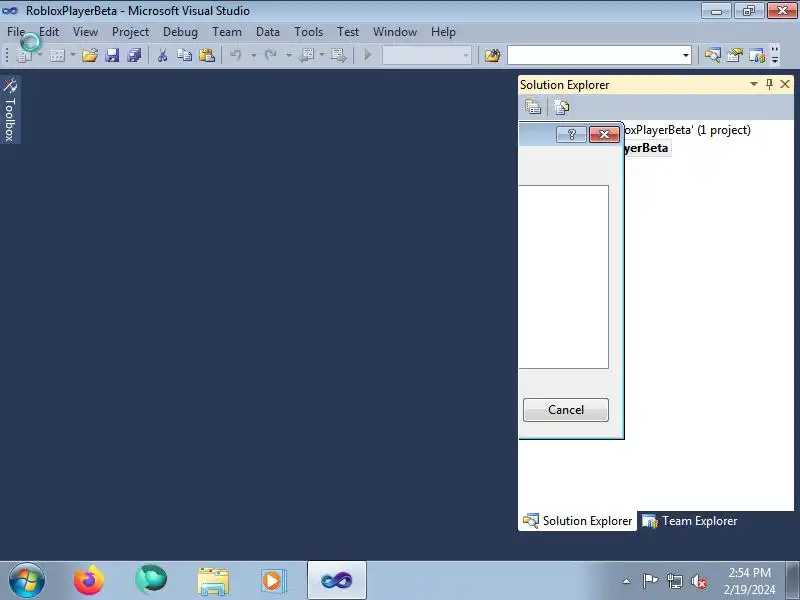Switch to the Solution Explorer bottom tab

(578, 521)
